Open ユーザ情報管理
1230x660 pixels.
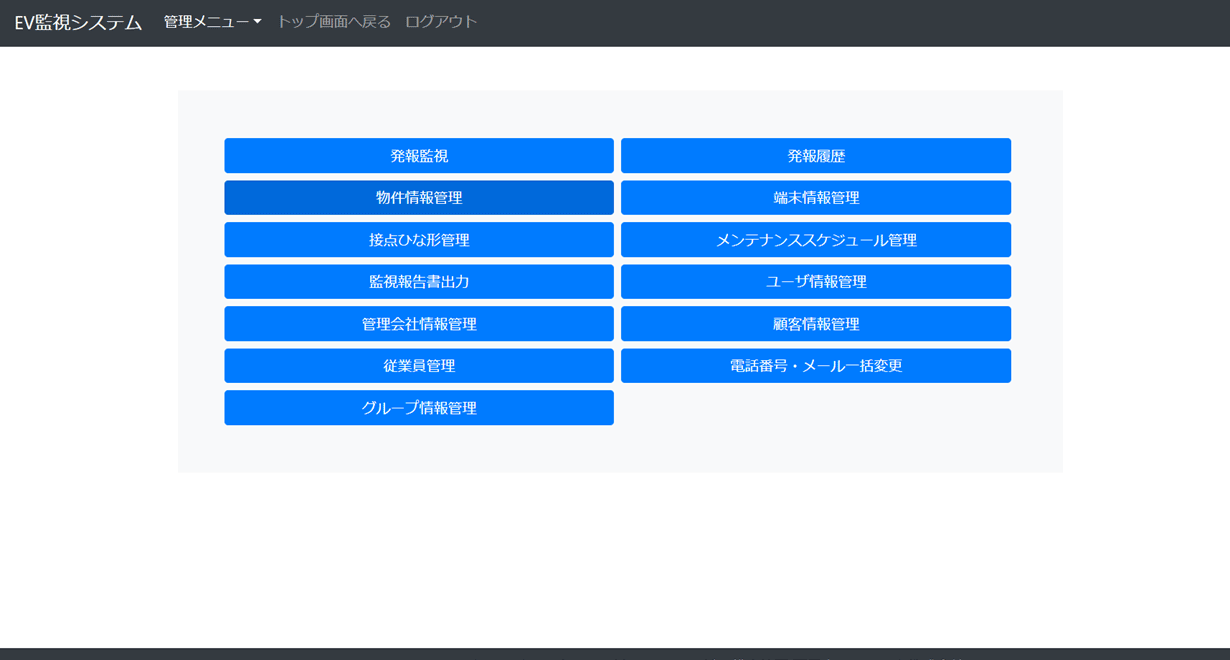(x=816, y=282)
